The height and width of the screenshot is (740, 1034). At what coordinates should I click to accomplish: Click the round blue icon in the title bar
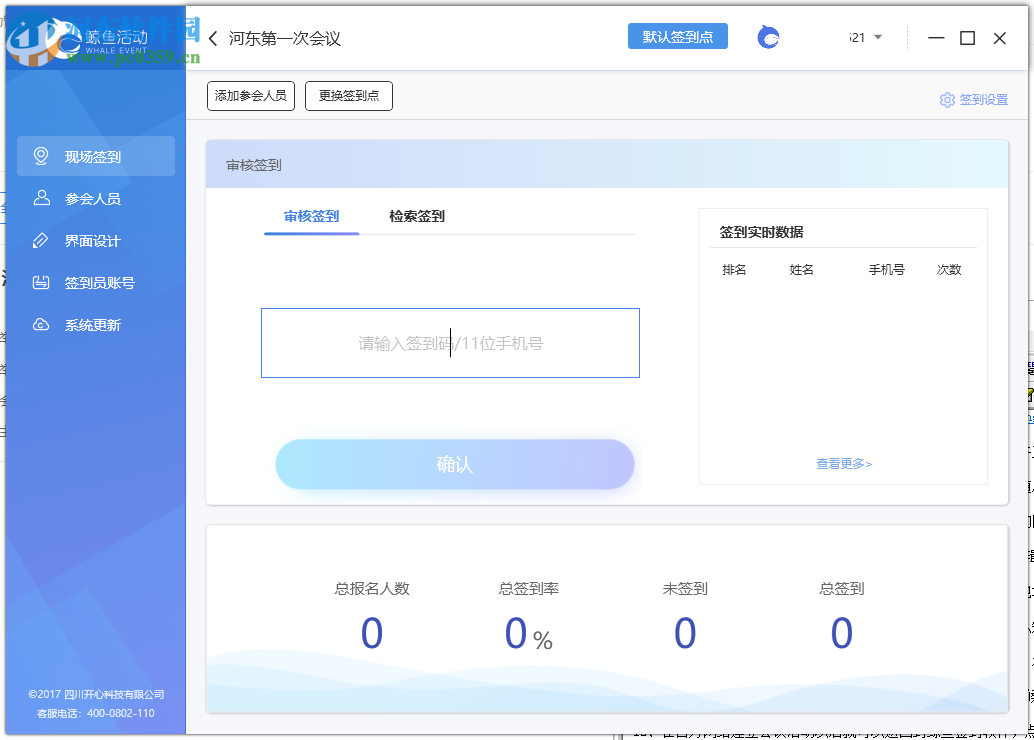[x=767, y=36]
